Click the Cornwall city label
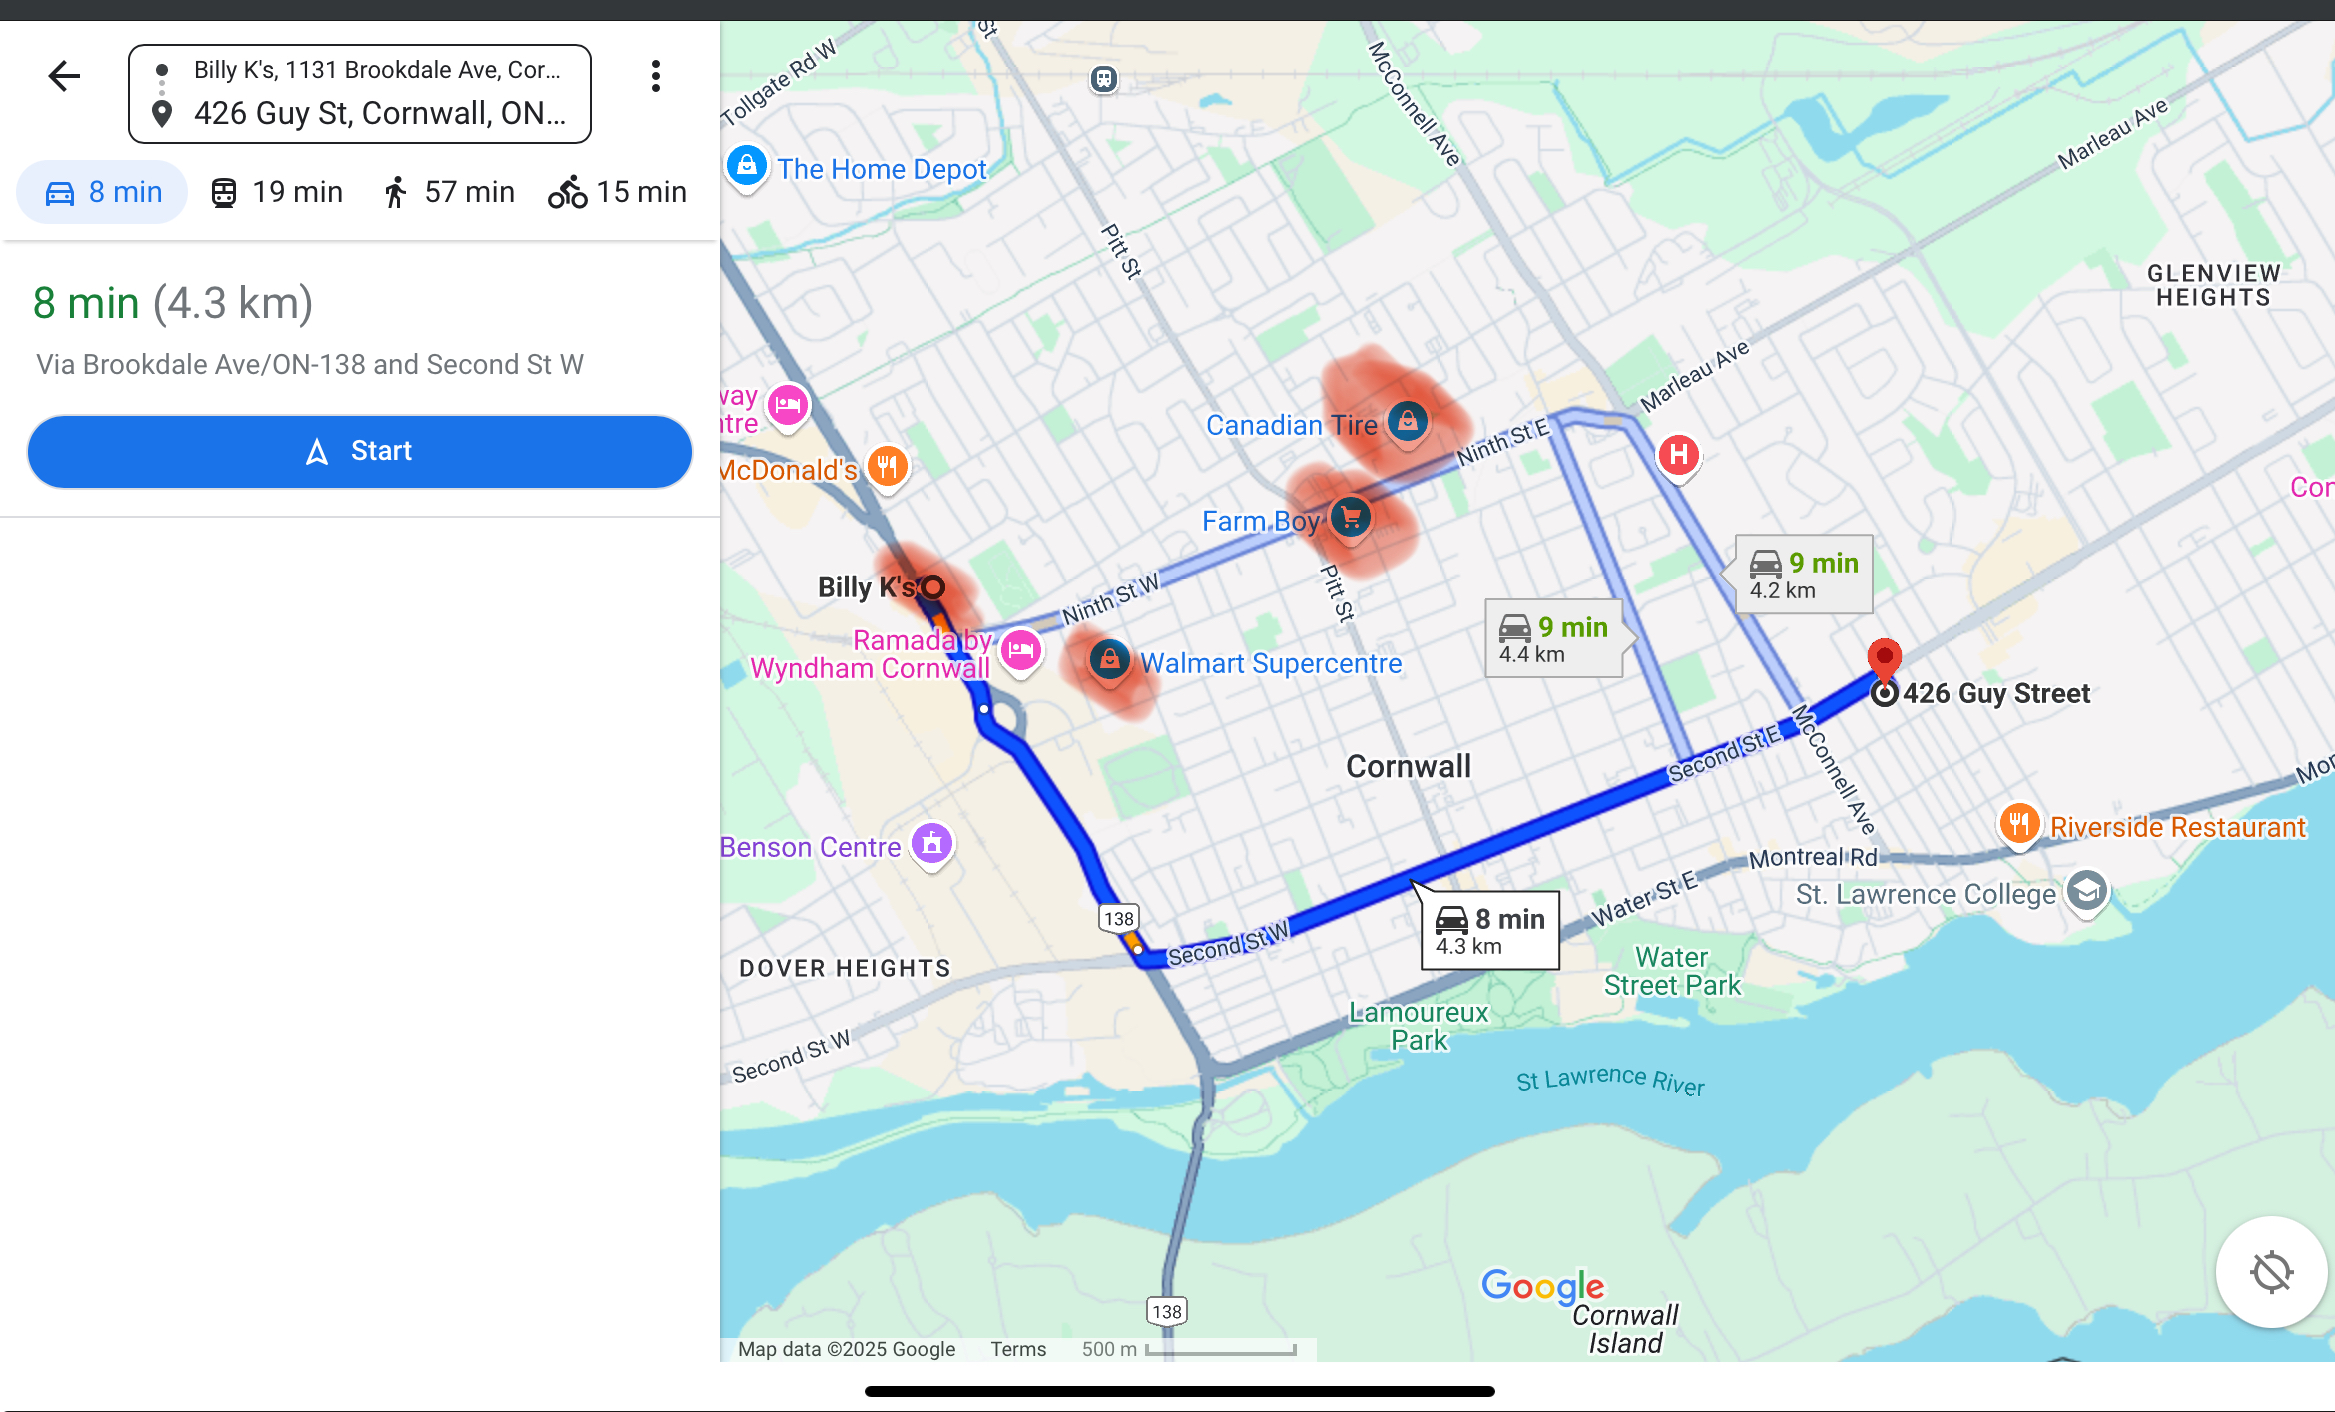 [1408, 766]
